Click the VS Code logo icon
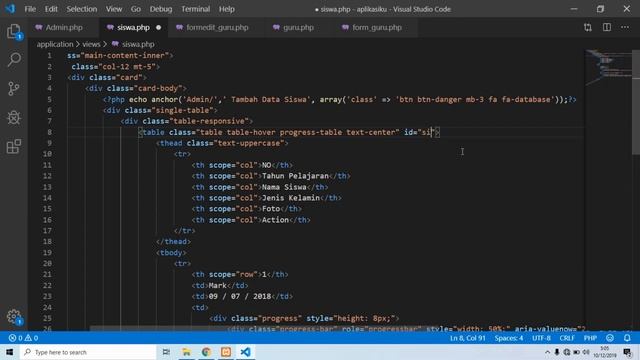Viewport: 640px width, 360px height. [x=10, y=9]
